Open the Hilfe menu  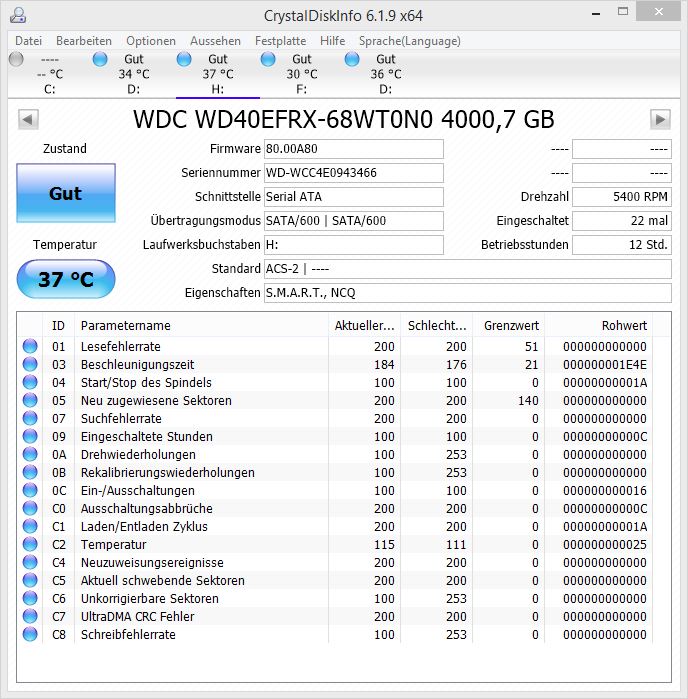click(x=333, y=41)
